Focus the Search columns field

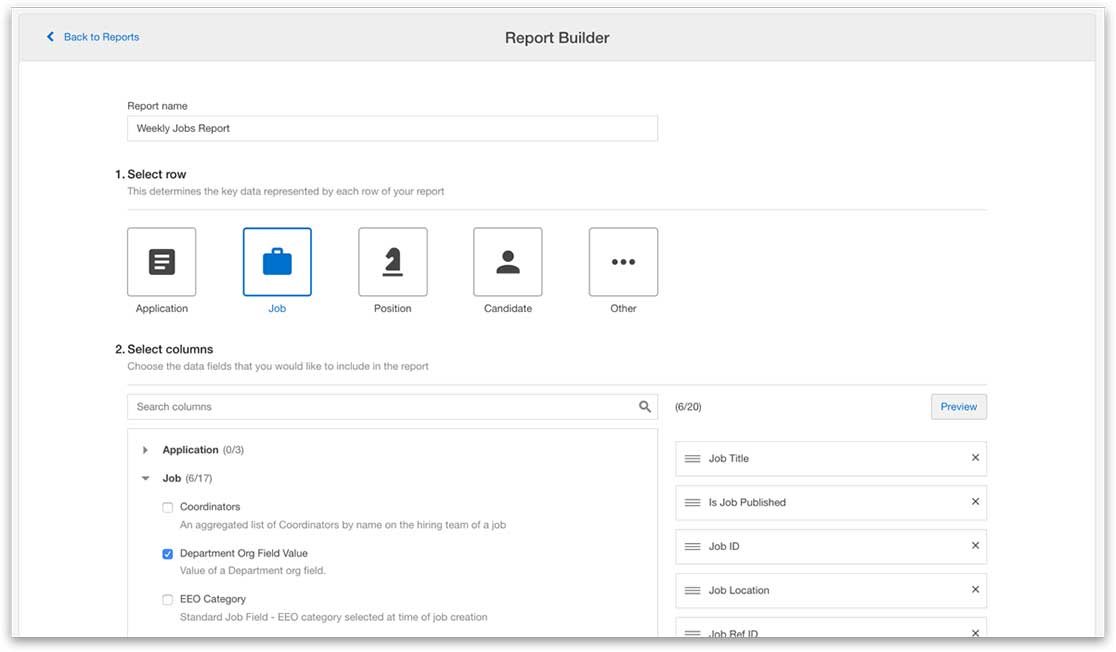point(380,407)
